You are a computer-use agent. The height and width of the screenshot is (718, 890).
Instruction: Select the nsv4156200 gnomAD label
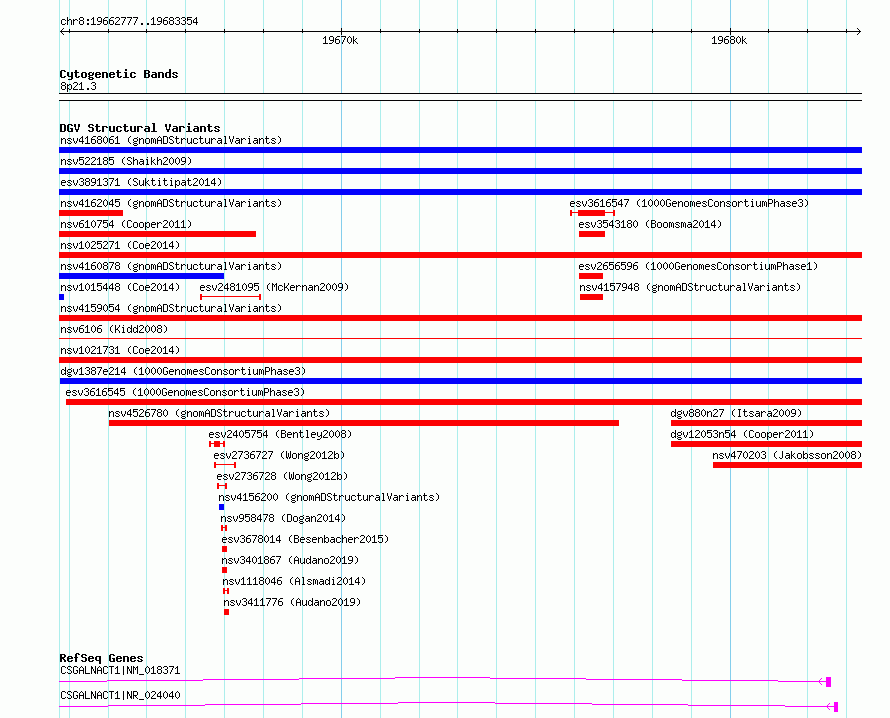tap(329, 497)
